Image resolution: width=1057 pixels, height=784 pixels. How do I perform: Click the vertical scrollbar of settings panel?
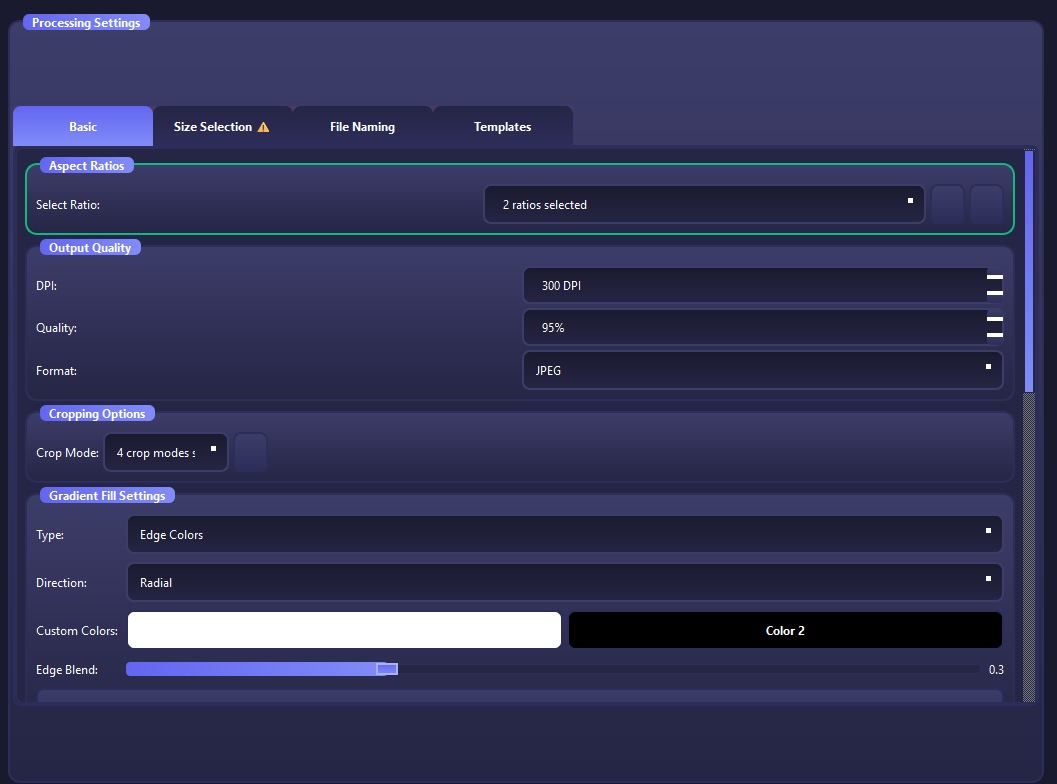1029,270
